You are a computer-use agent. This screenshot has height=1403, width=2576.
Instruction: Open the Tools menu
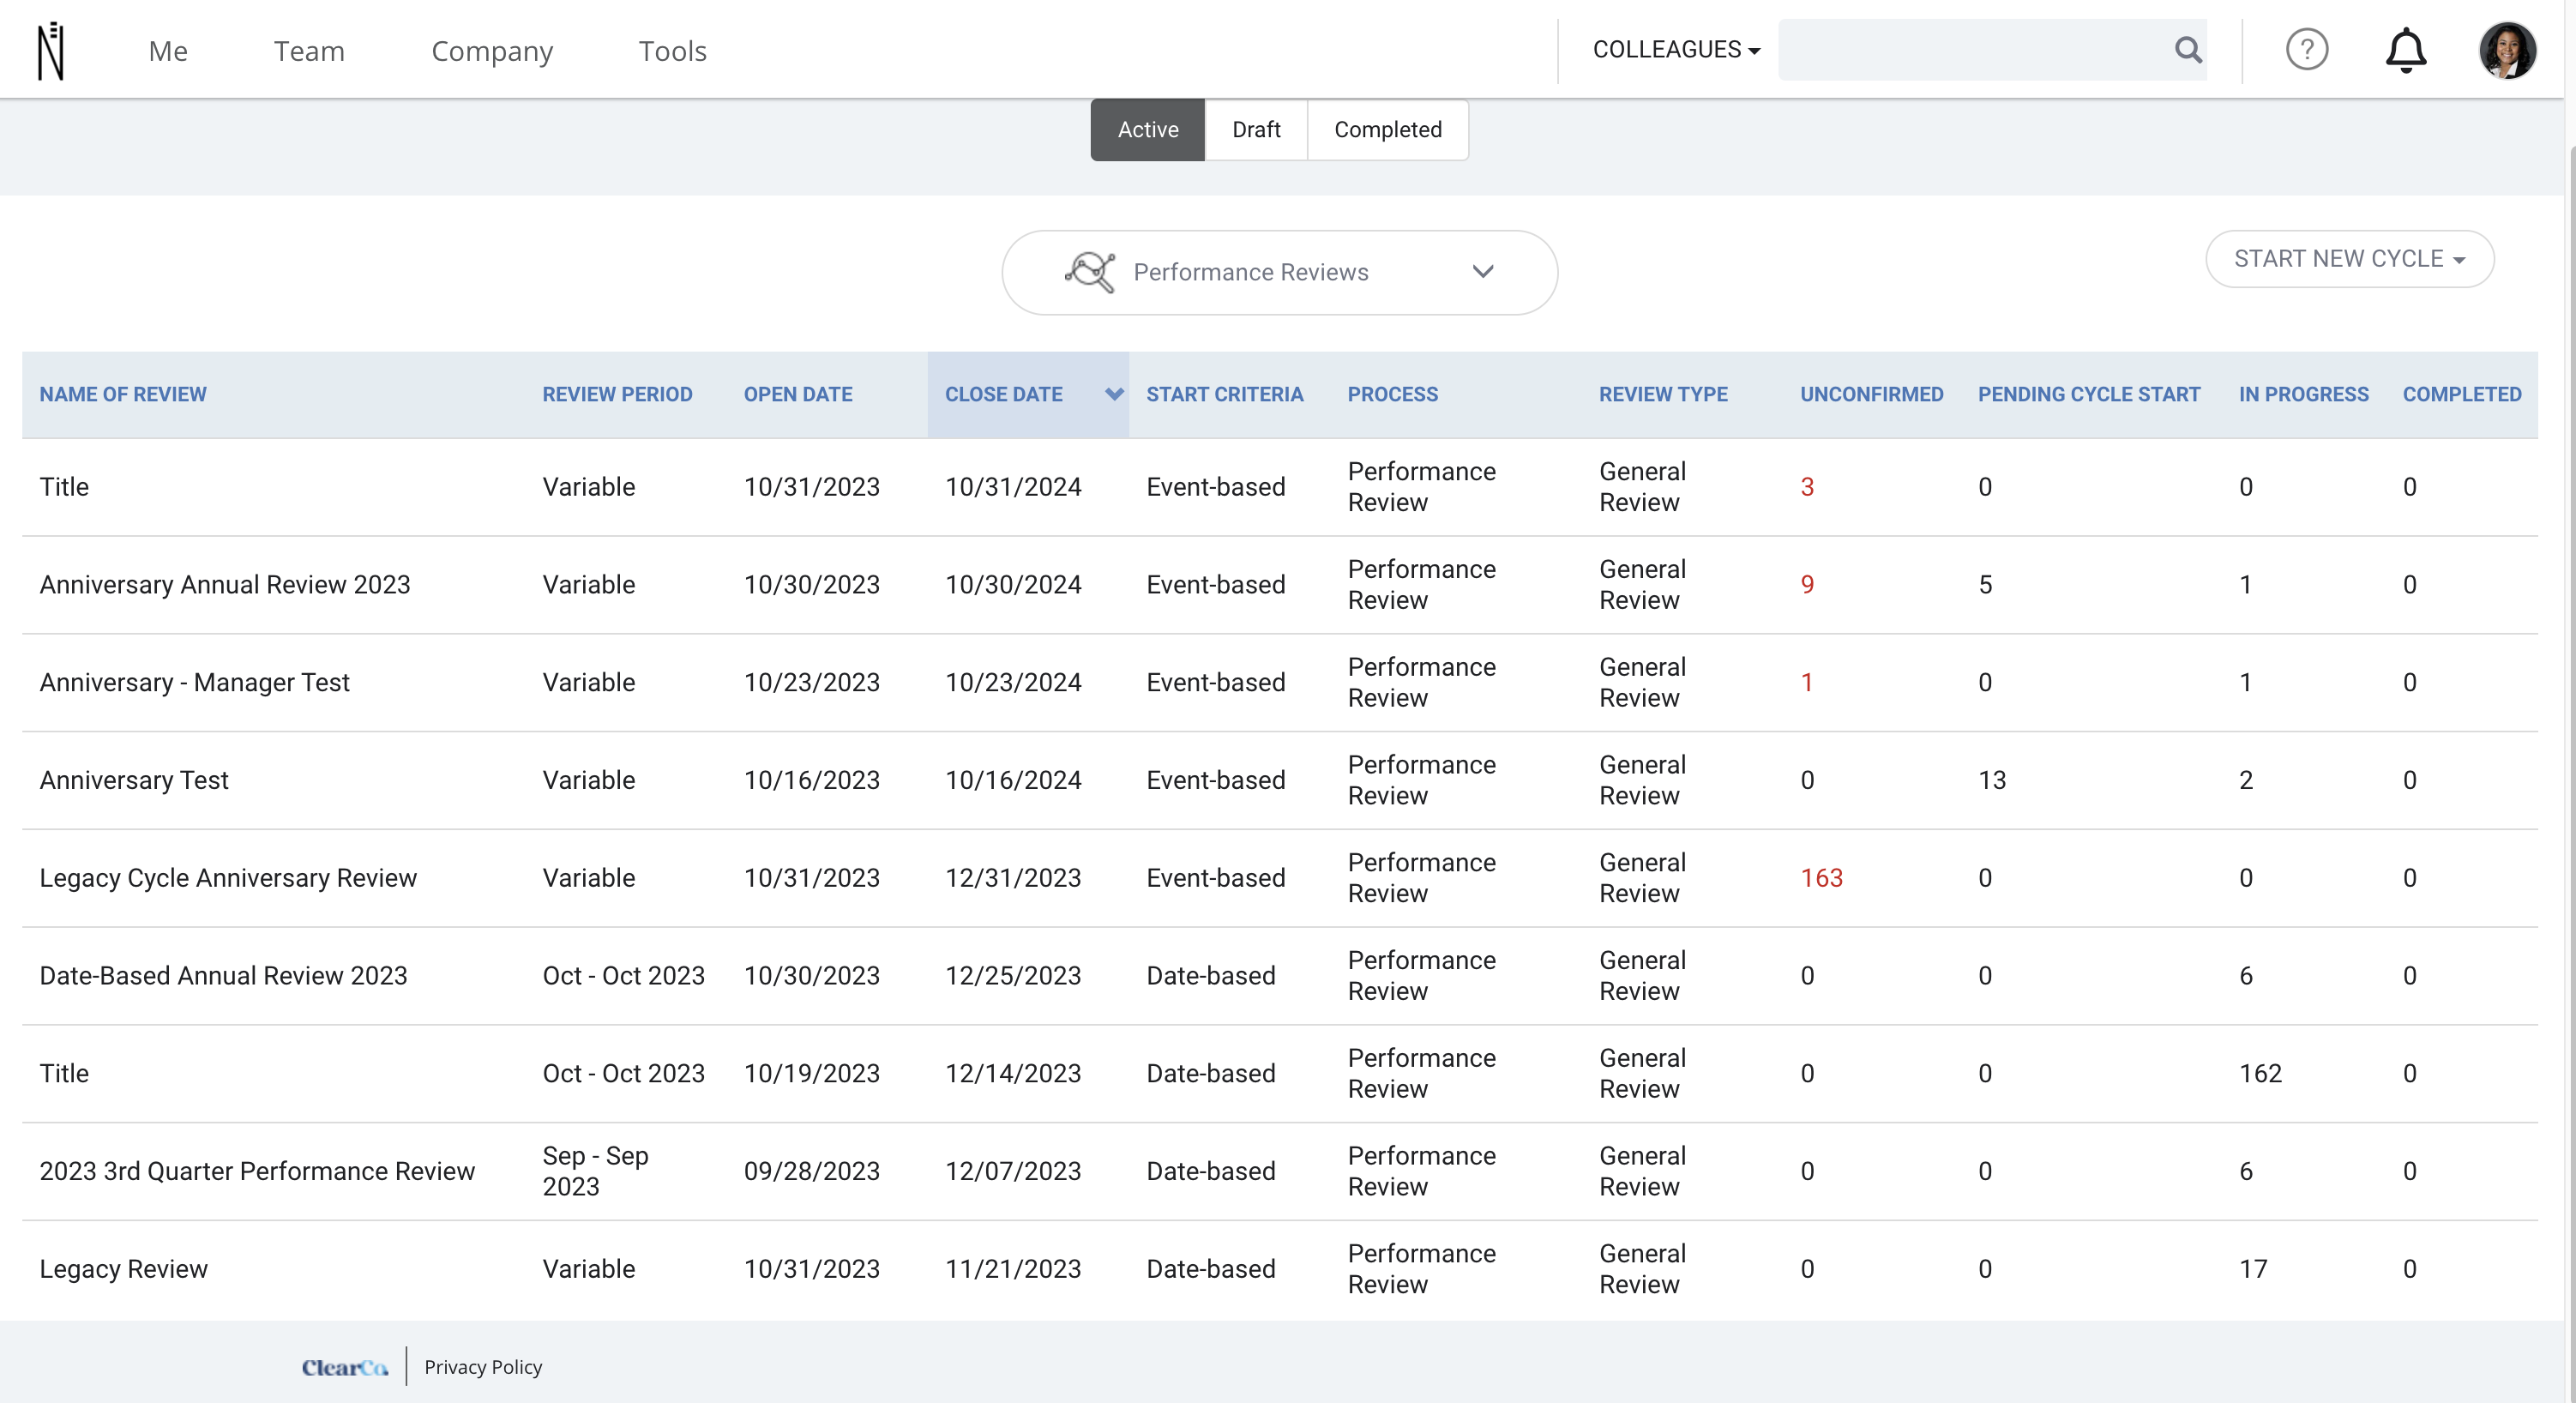(x=672, y=51)
